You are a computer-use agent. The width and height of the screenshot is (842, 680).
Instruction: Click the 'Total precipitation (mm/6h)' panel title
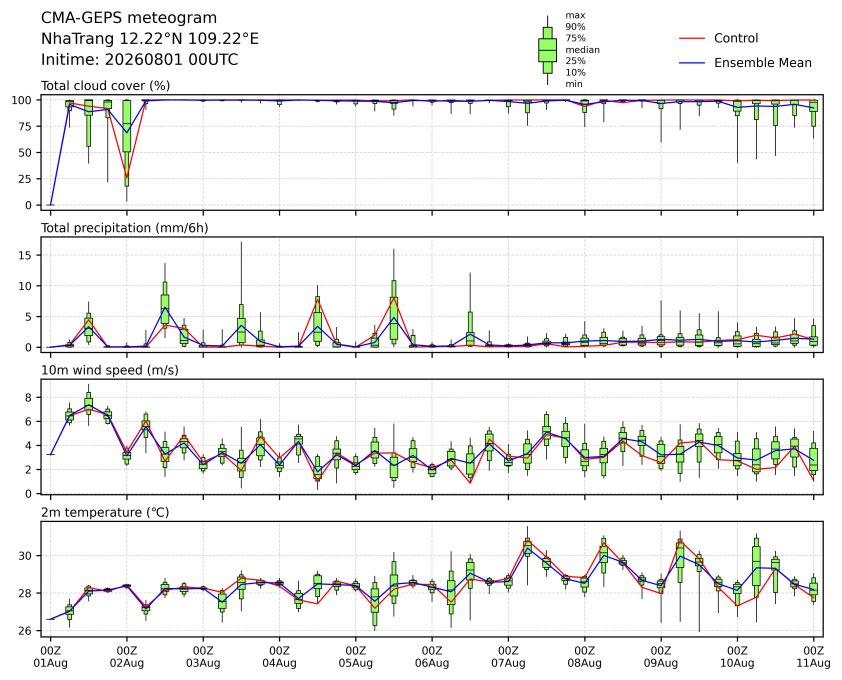tap(125, 228)
